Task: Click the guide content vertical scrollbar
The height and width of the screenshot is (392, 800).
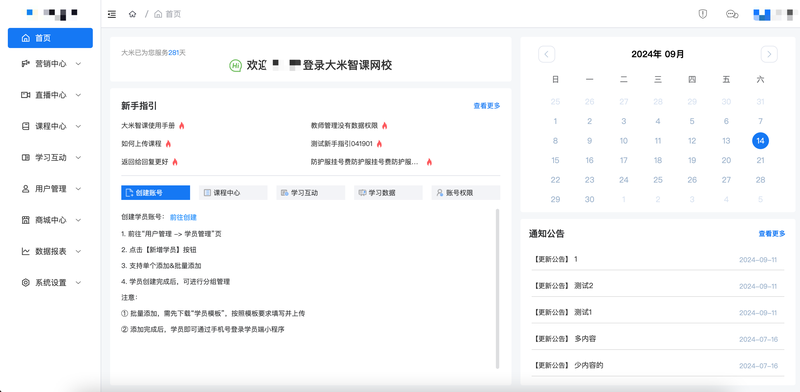Action: [497, 288]
